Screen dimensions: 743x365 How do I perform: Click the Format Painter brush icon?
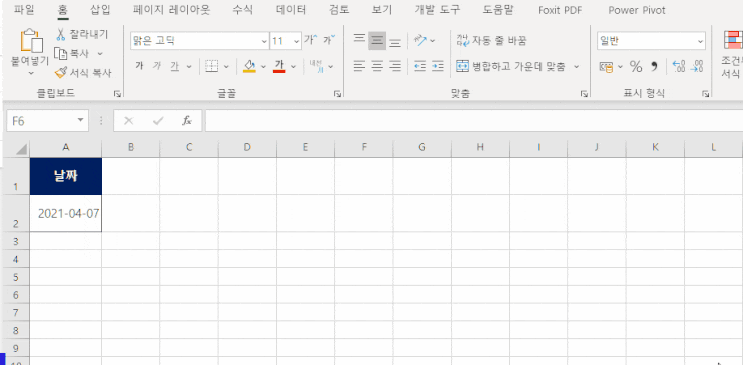pos(61,73)
